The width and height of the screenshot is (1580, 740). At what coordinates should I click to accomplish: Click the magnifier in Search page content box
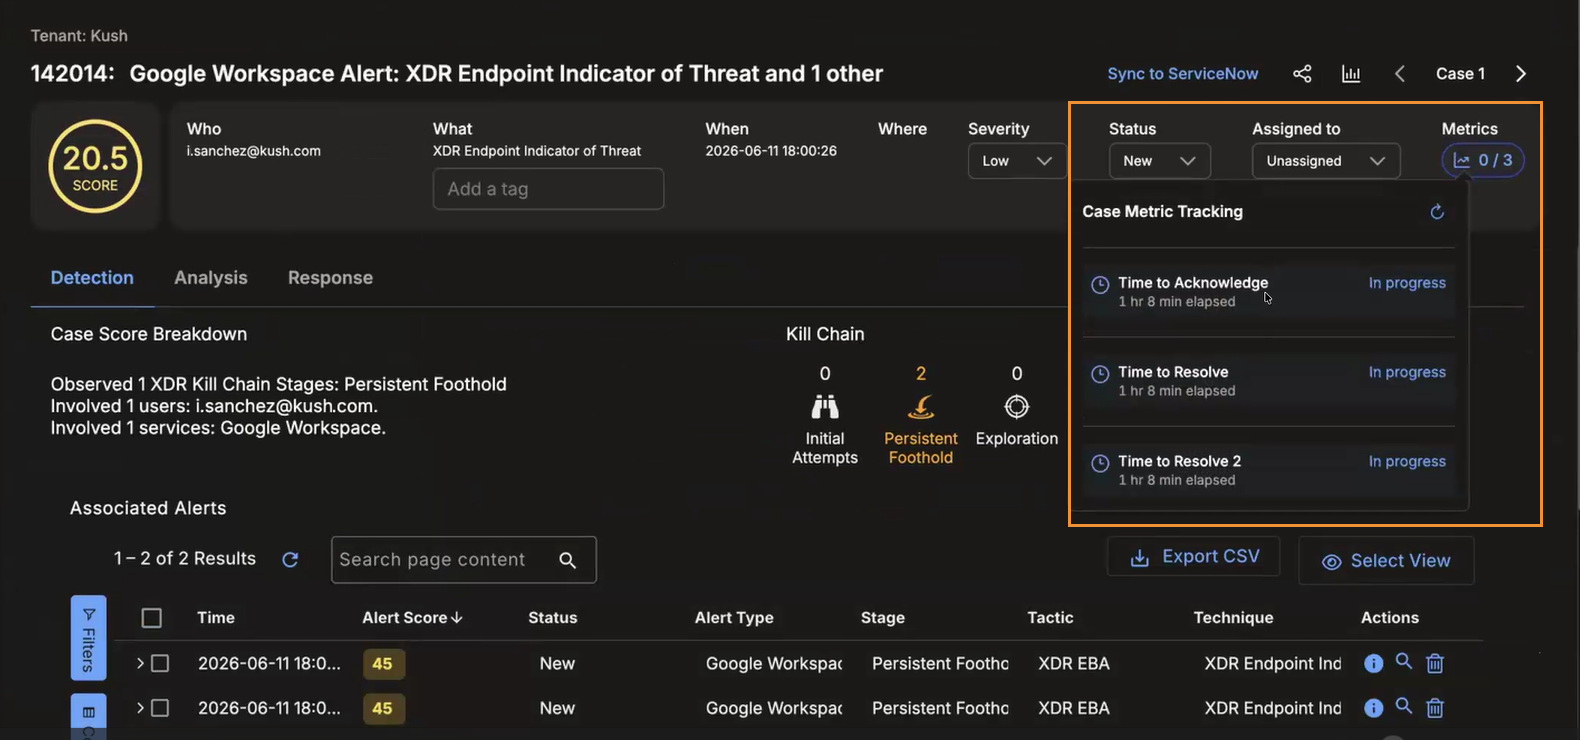[568, 560]
